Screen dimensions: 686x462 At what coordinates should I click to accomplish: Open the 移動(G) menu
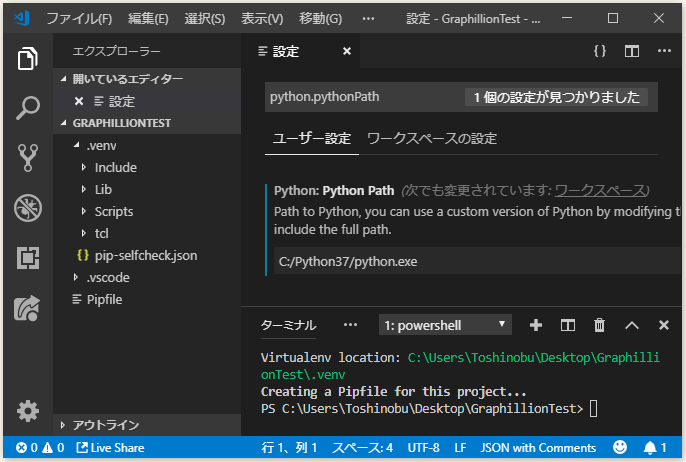coord(321,18)
